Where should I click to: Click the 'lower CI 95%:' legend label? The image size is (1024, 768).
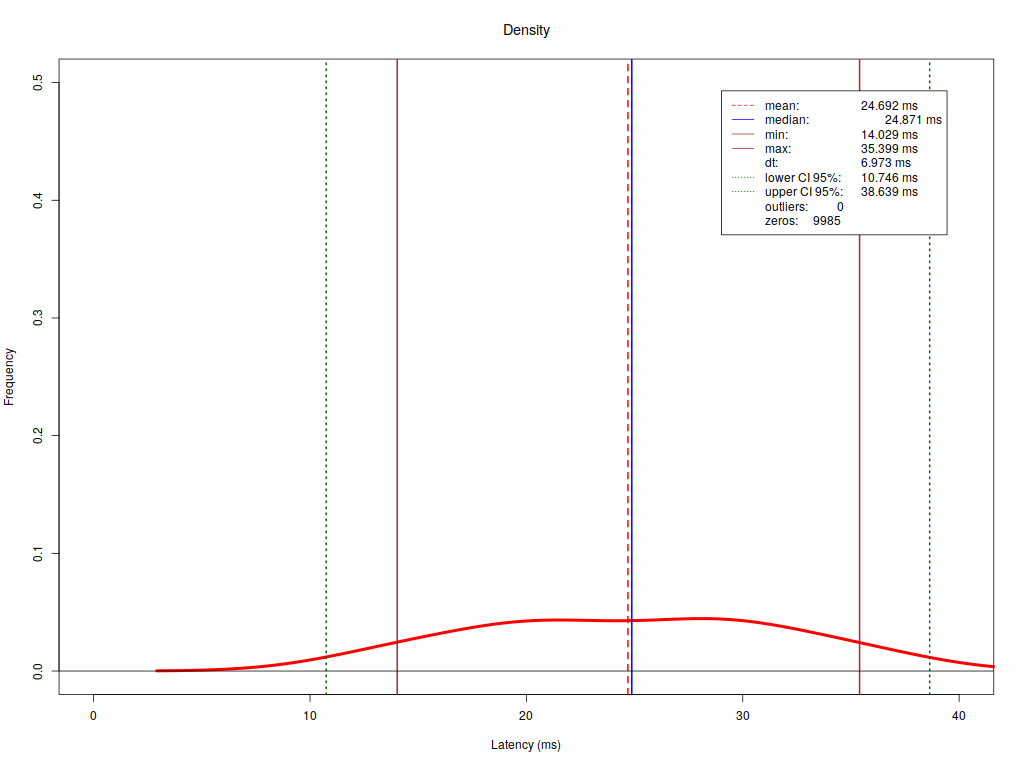pos(803,178)
